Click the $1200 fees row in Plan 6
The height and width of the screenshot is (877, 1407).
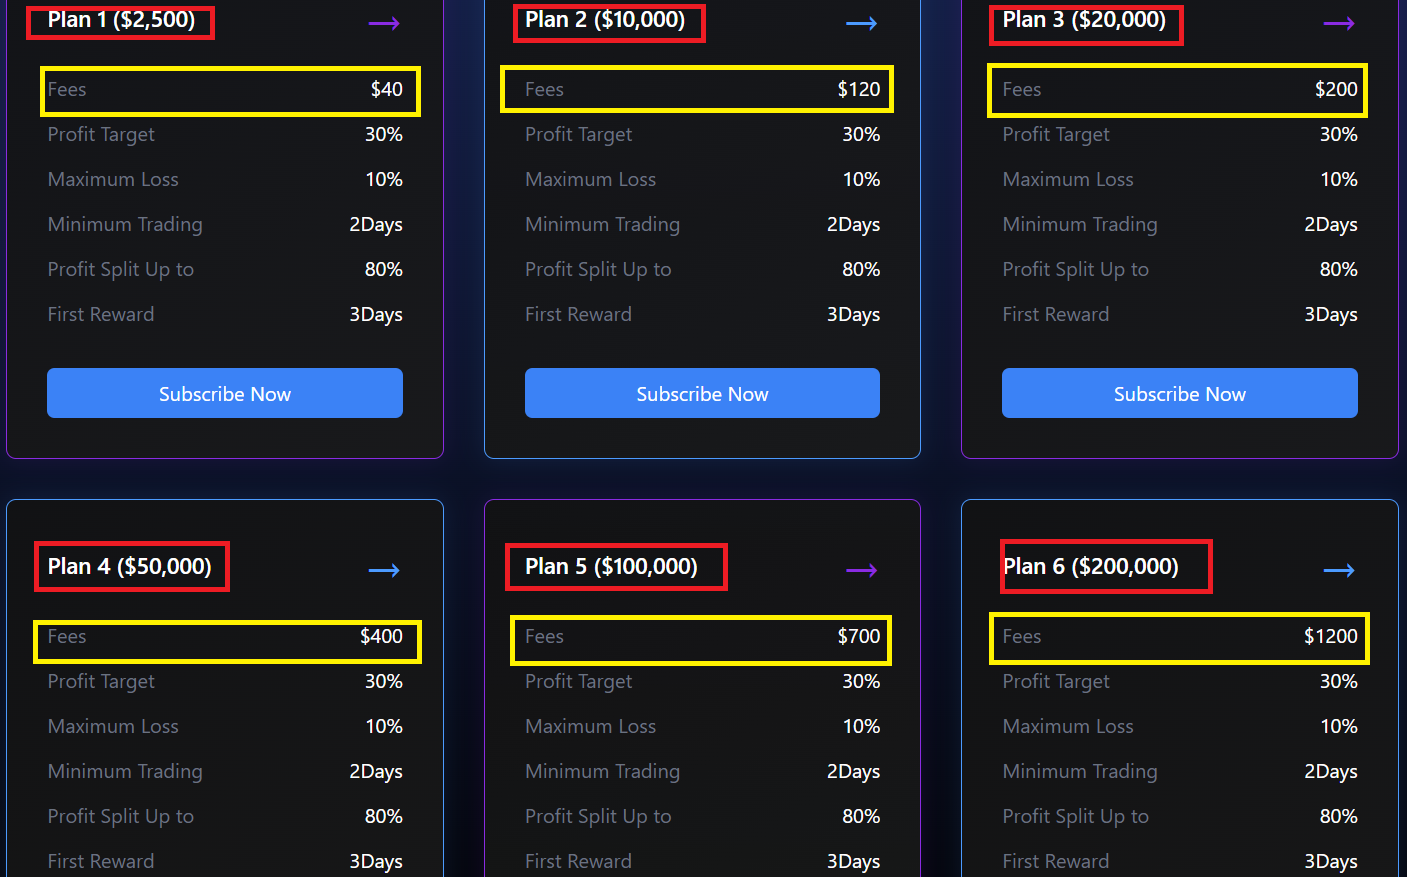(1179, 637)
